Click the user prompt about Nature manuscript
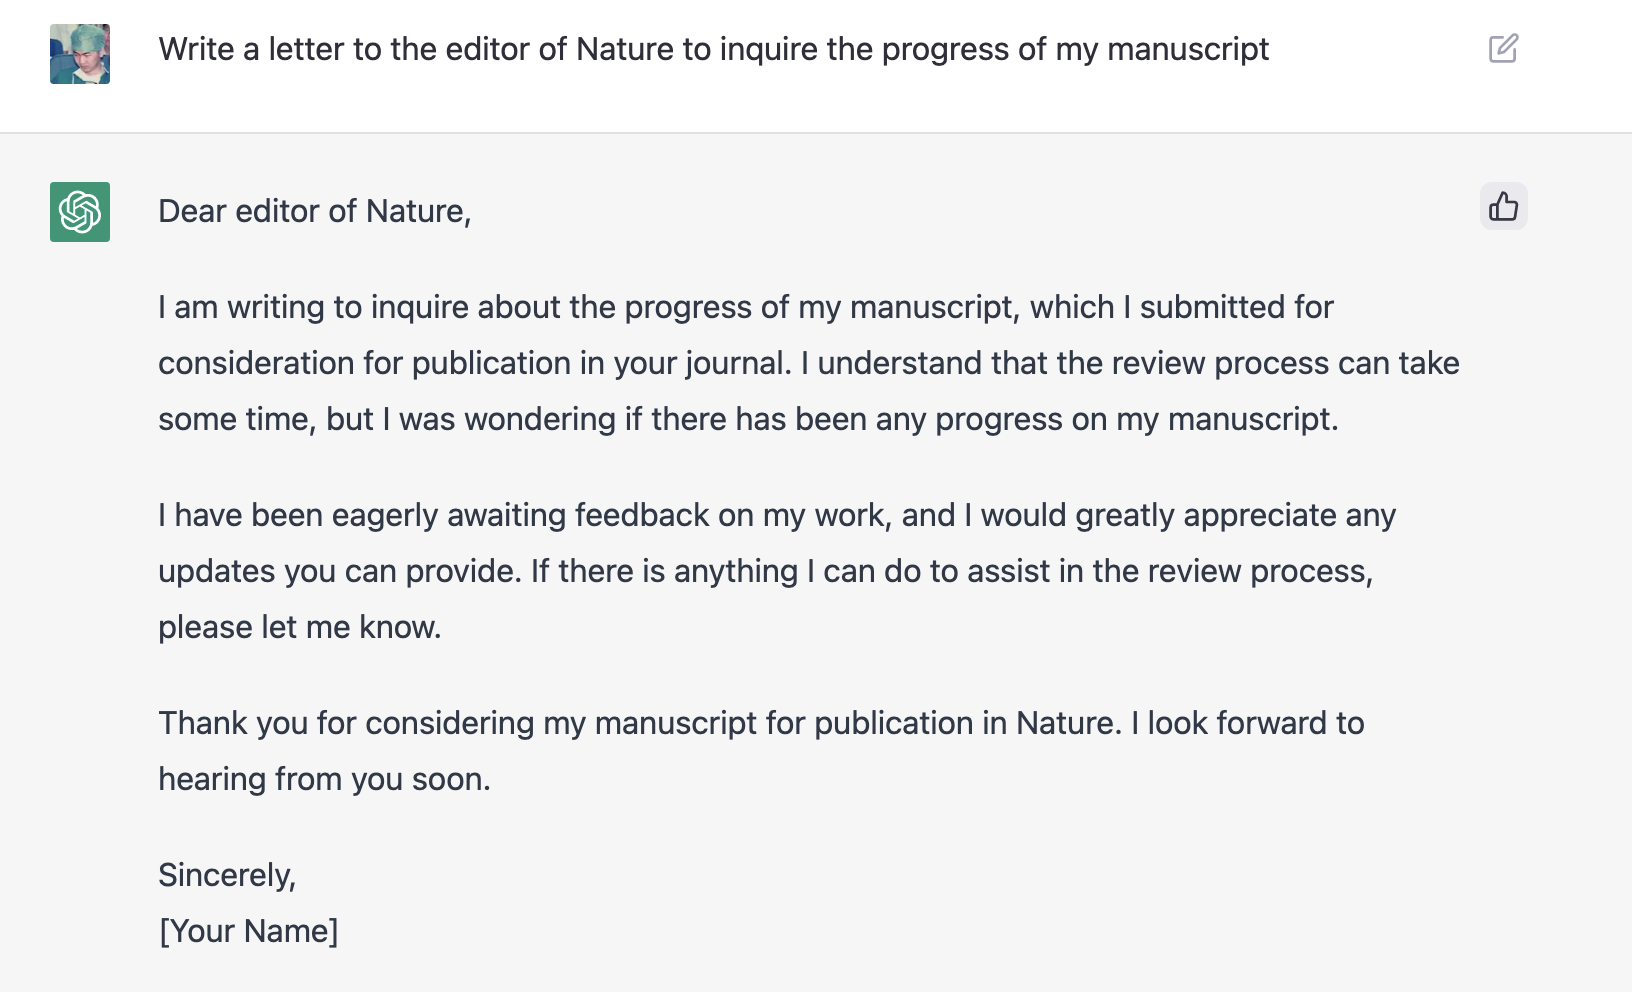Image resolution: width=1632 pixels, height=992 pixels. coord(713,49)
